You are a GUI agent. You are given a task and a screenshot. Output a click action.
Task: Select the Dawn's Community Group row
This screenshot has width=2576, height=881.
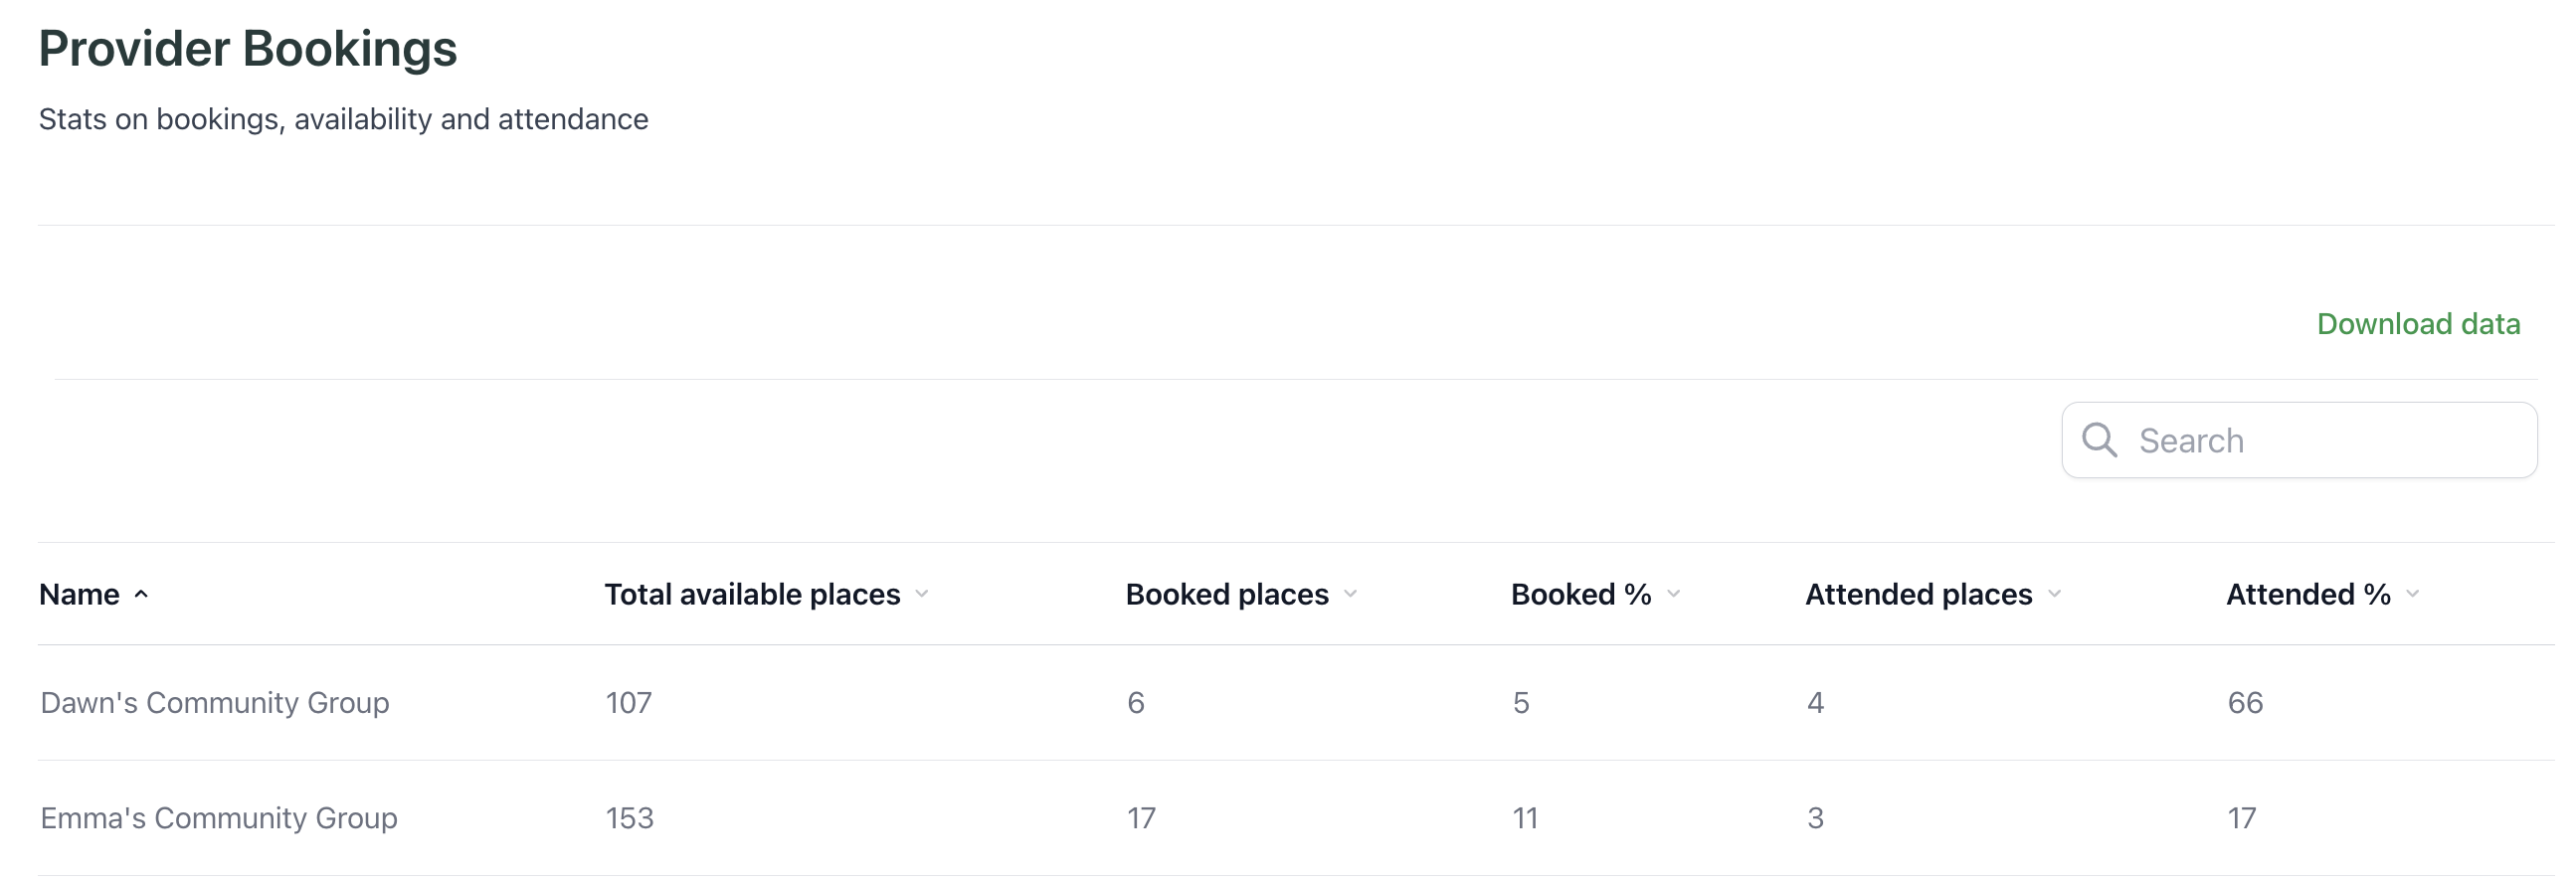[215, 702]
